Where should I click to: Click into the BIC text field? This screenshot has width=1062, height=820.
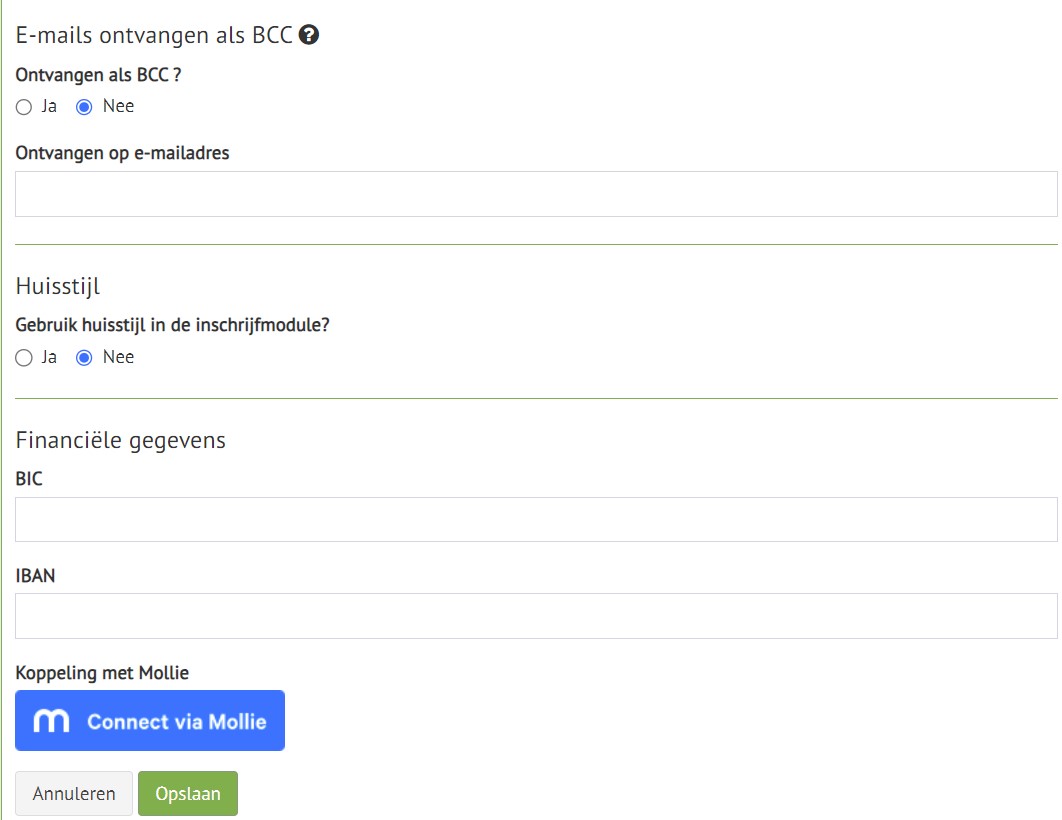click(x=536, y=519)
